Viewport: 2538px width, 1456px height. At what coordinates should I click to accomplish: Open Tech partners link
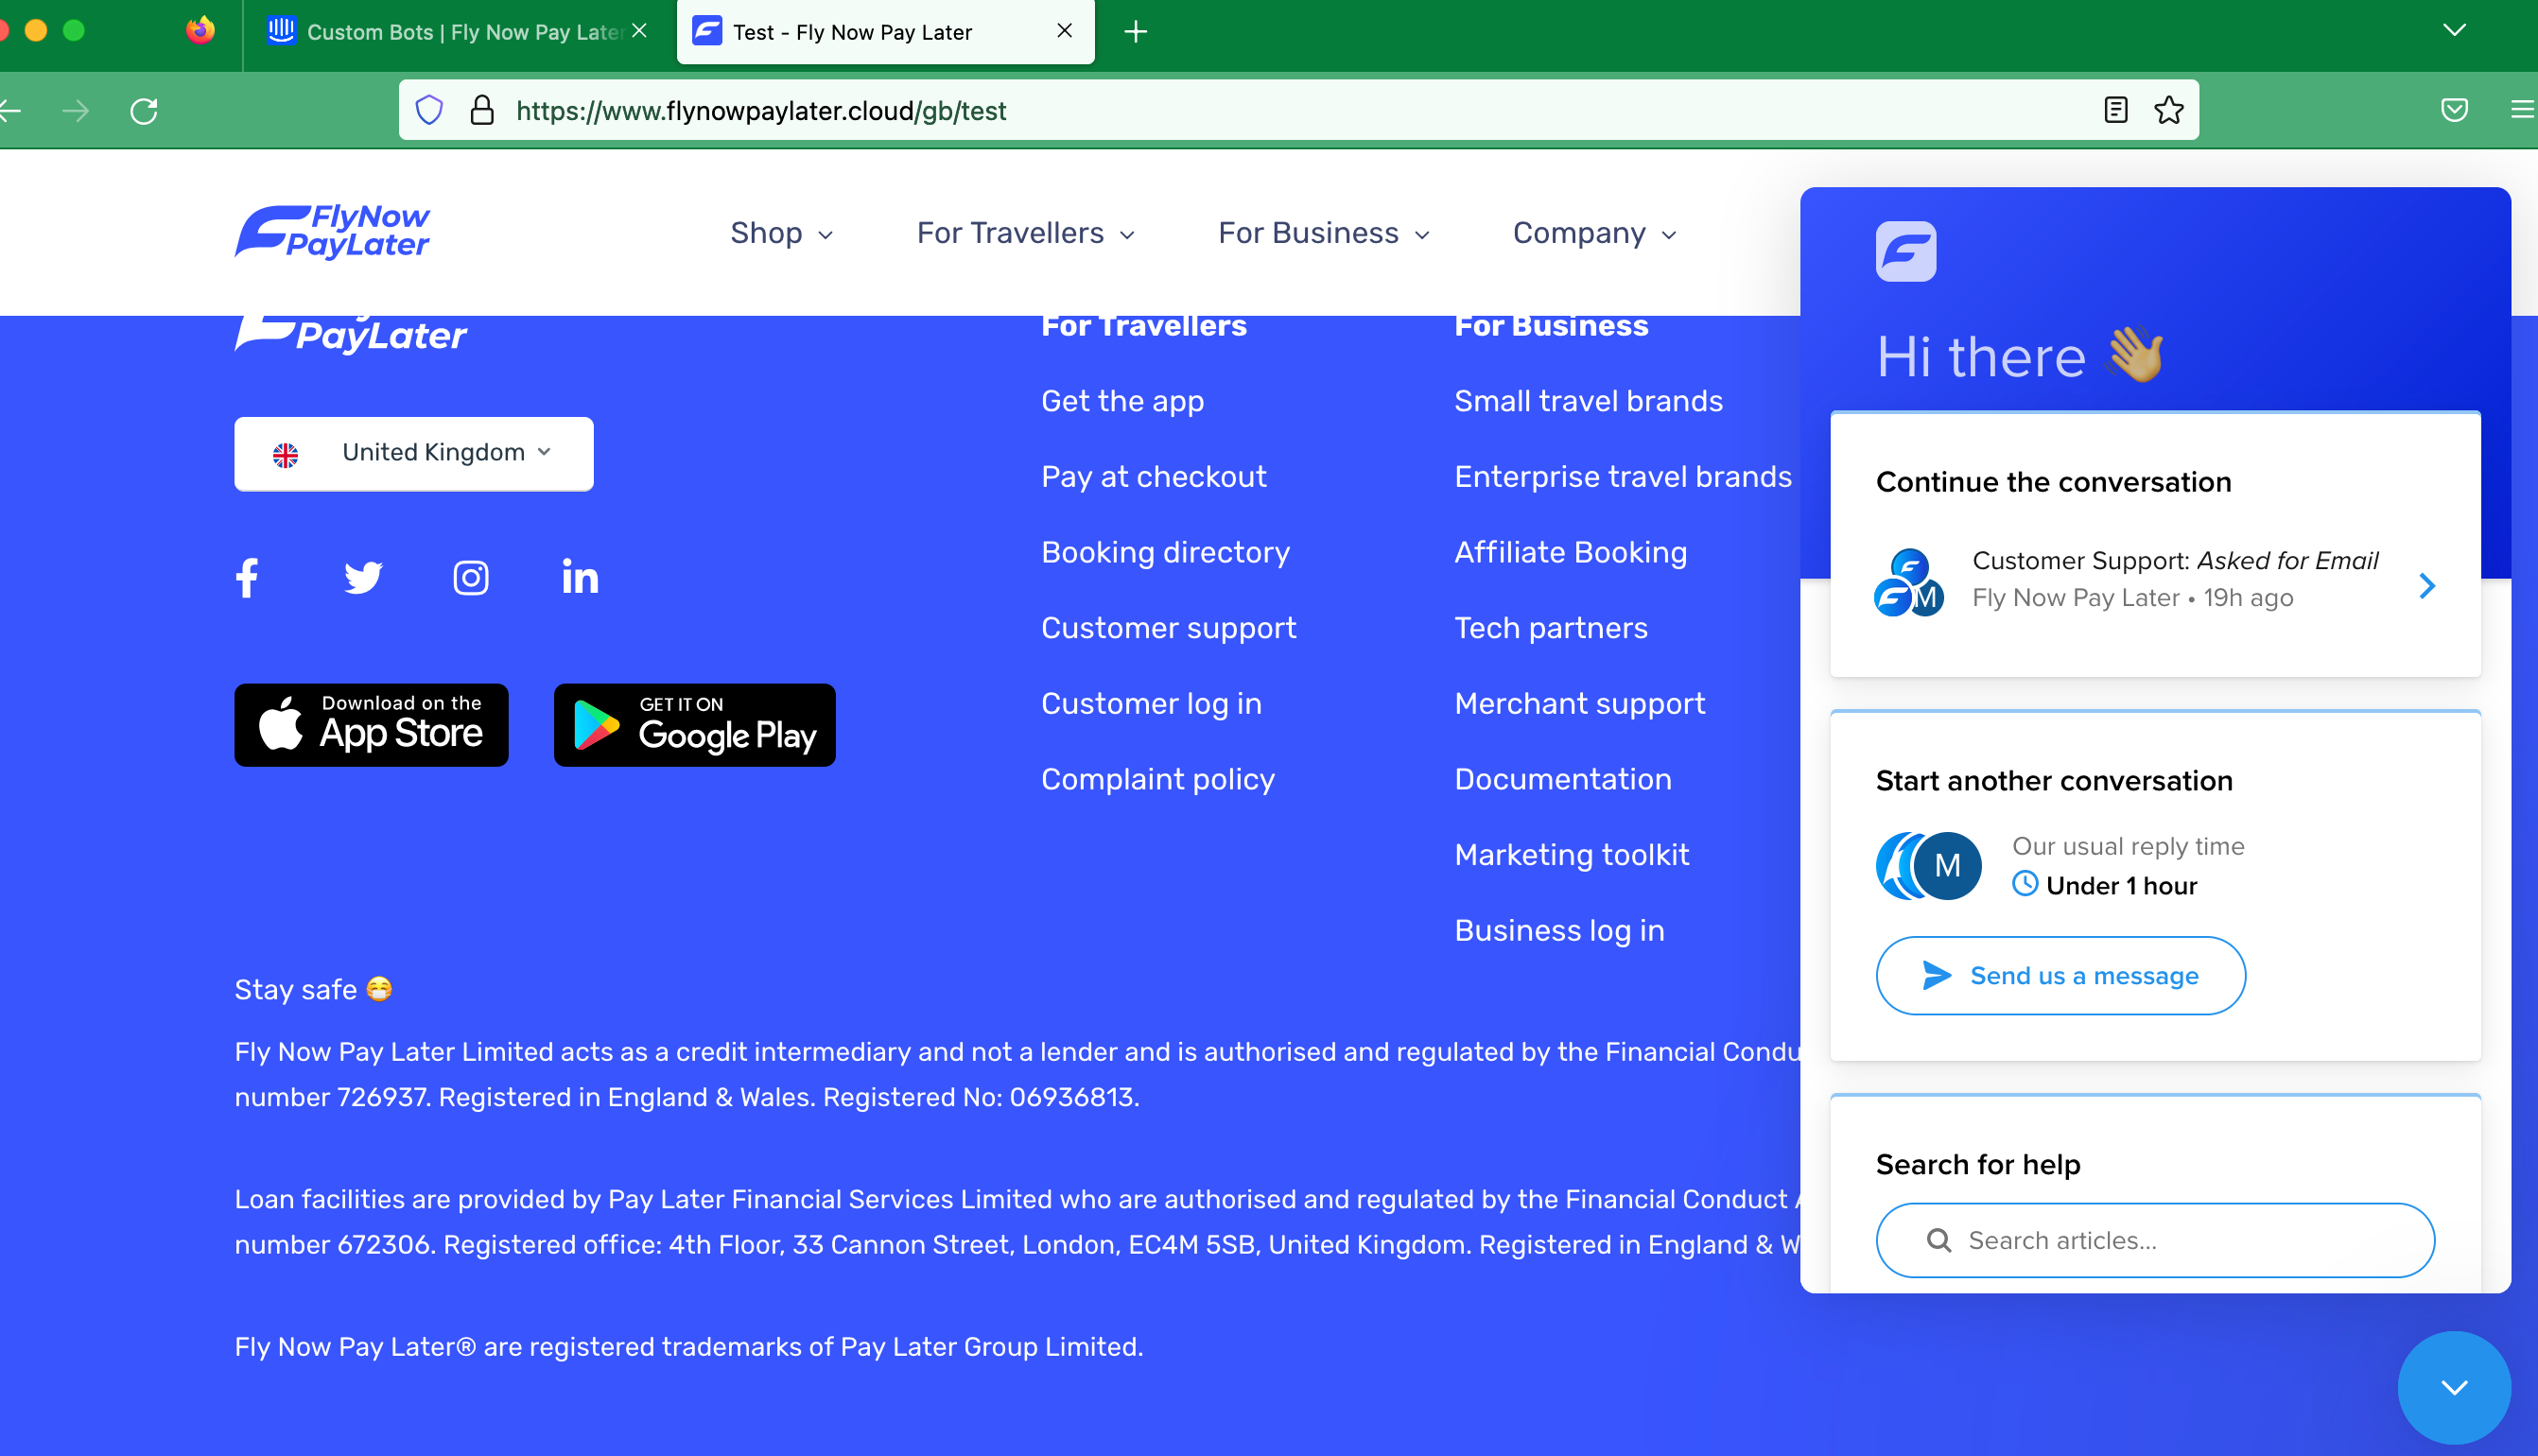1550,628
